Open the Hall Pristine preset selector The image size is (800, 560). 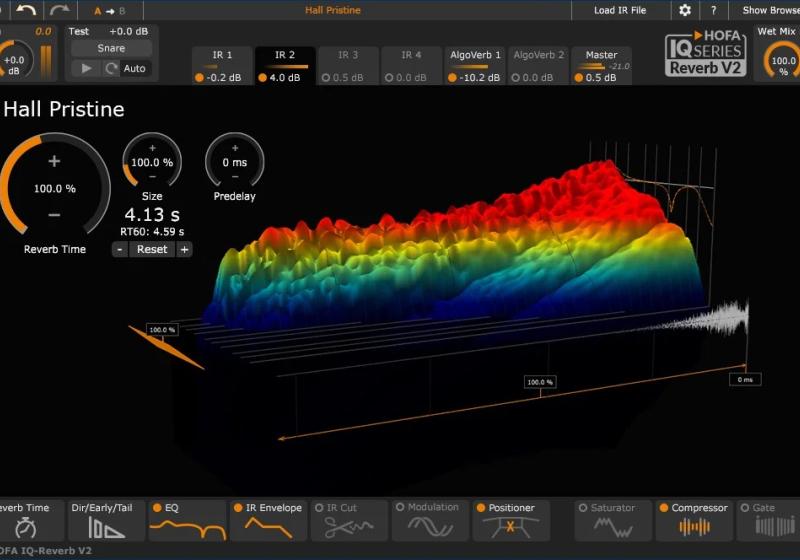tap(332, 10)
